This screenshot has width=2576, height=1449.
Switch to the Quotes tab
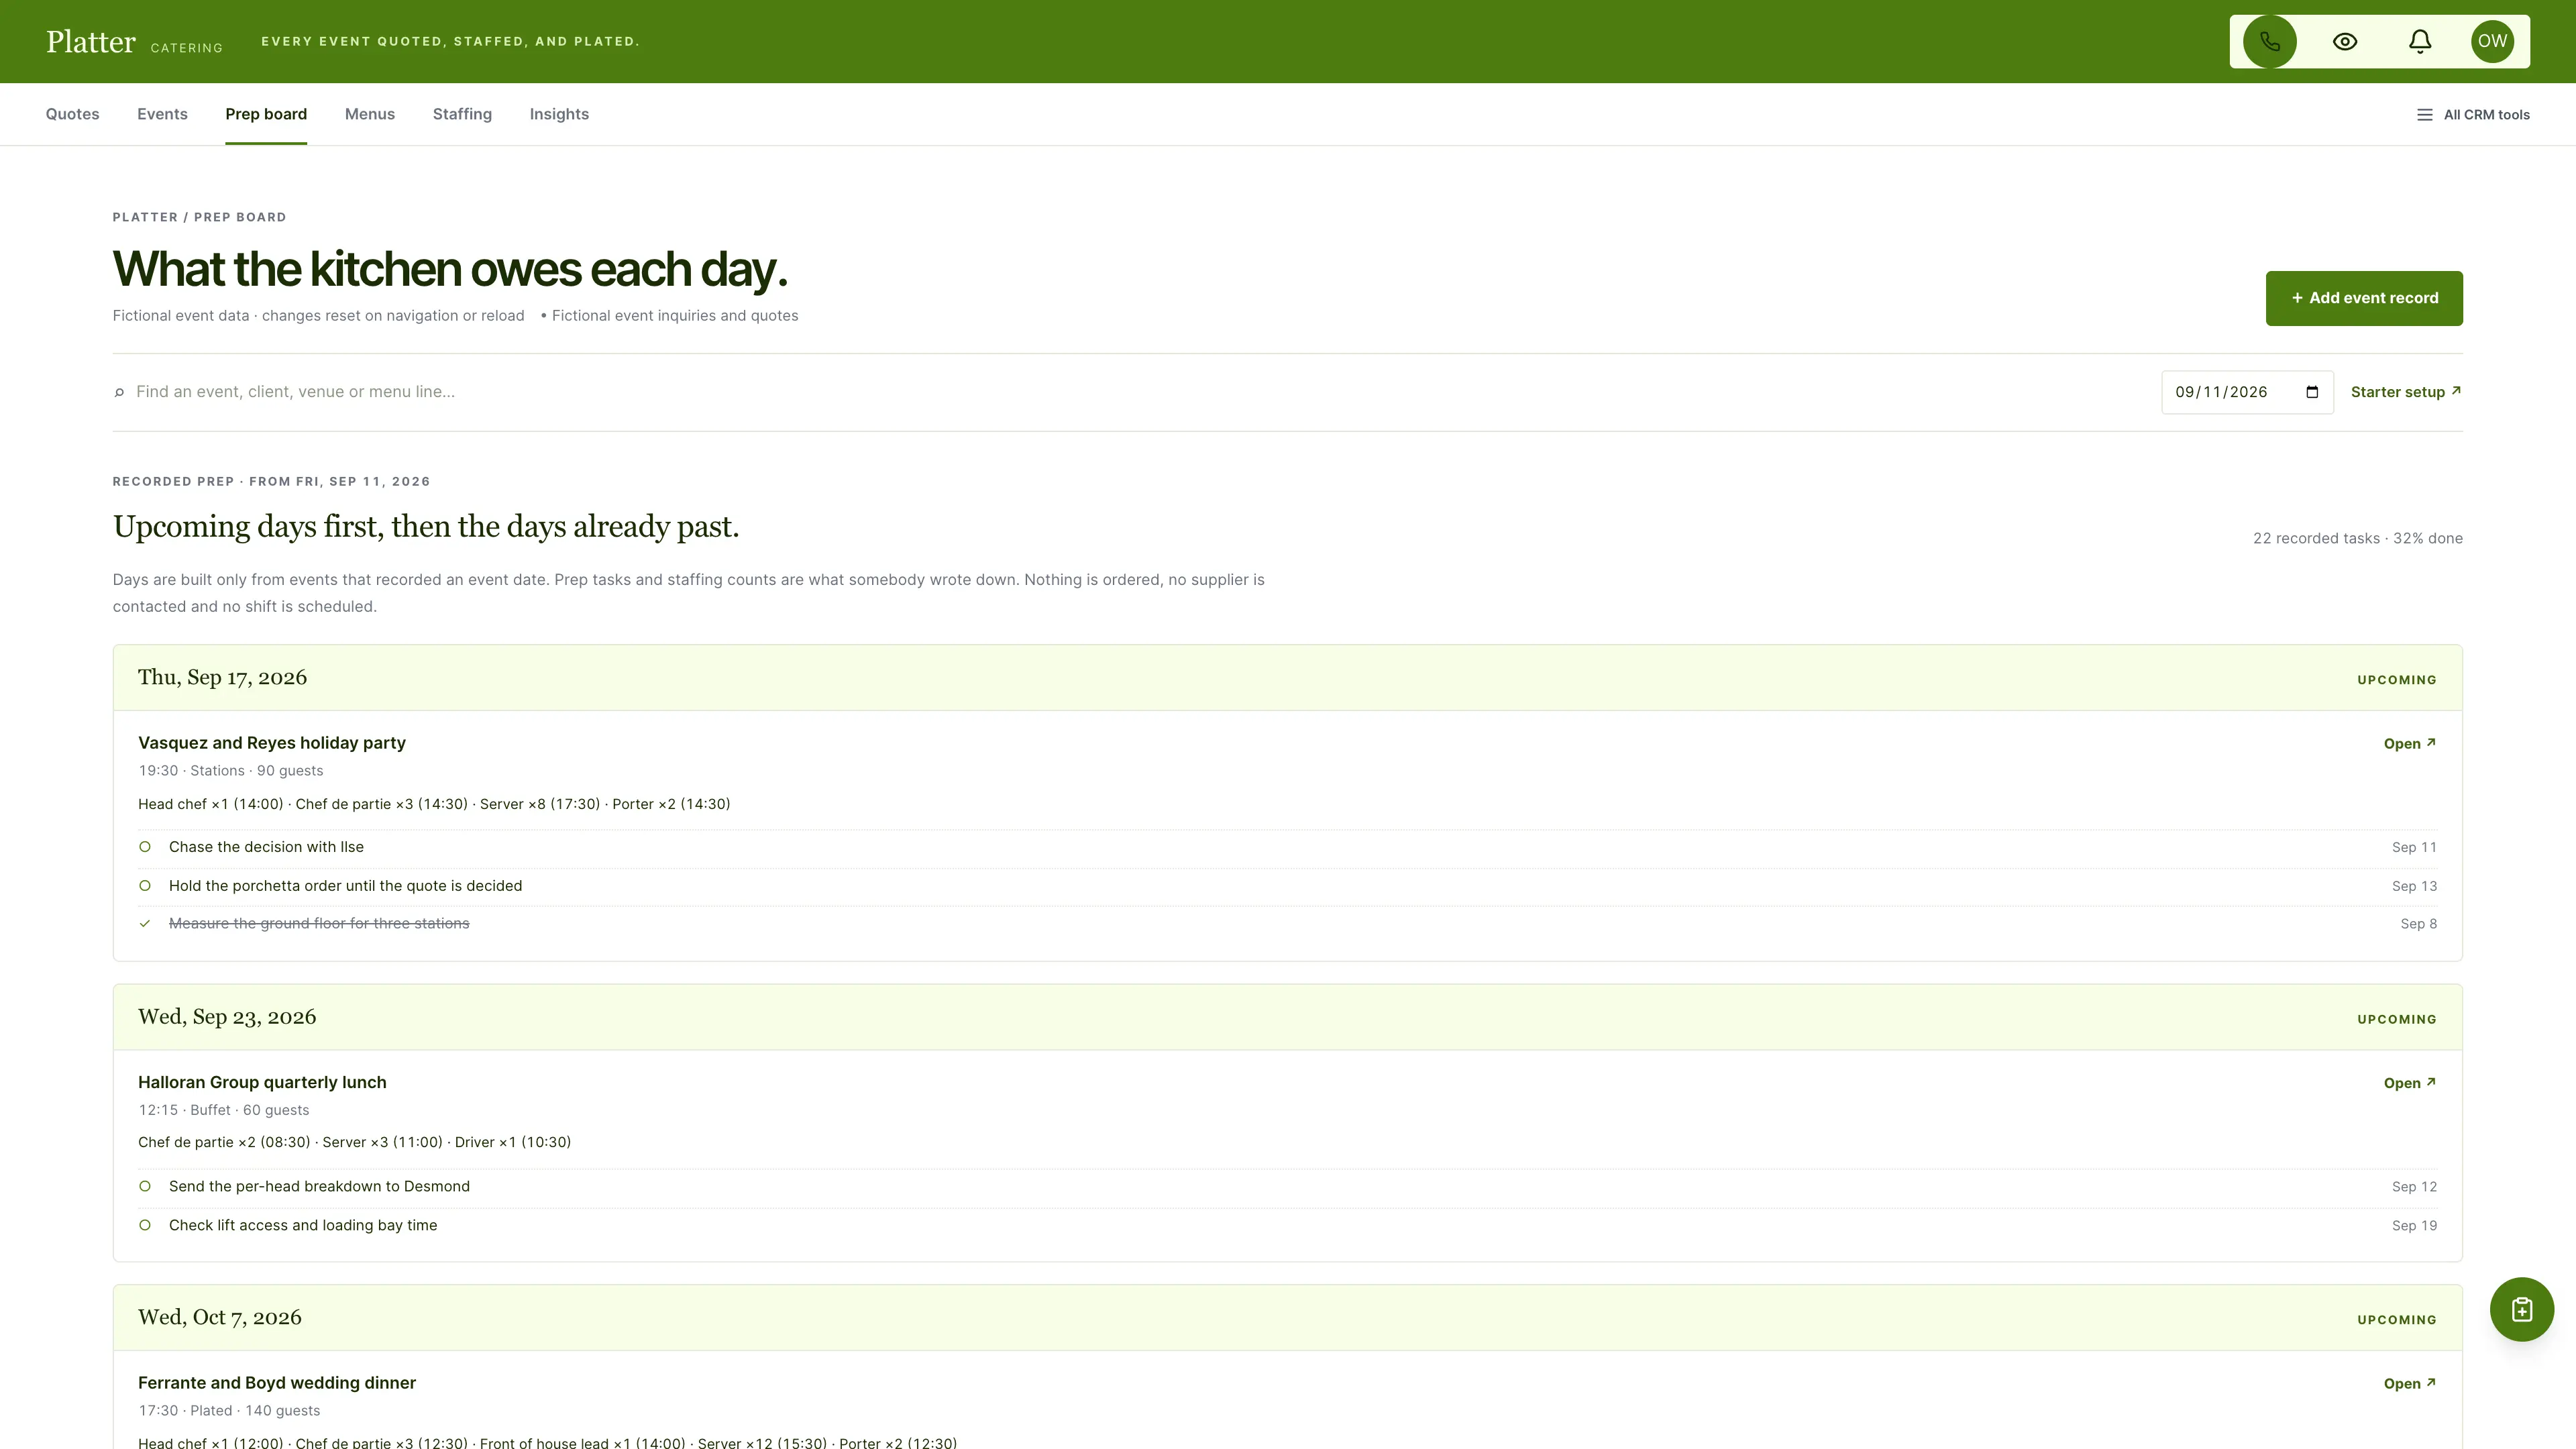pos(72,114)
